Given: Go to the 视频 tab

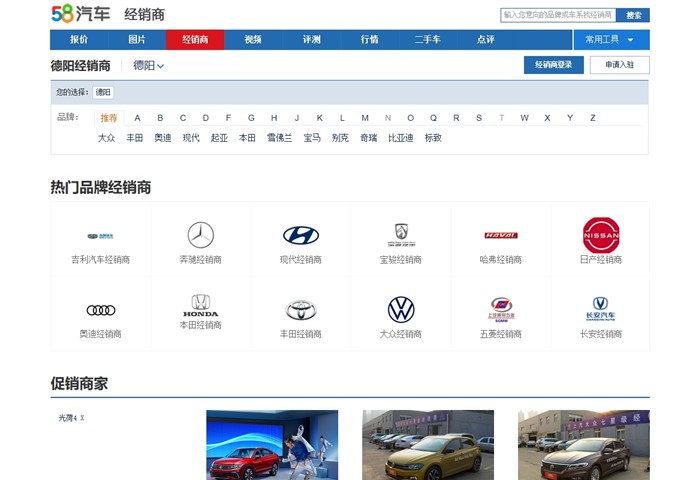Looking at the screenshot, I should click(253, 40).
